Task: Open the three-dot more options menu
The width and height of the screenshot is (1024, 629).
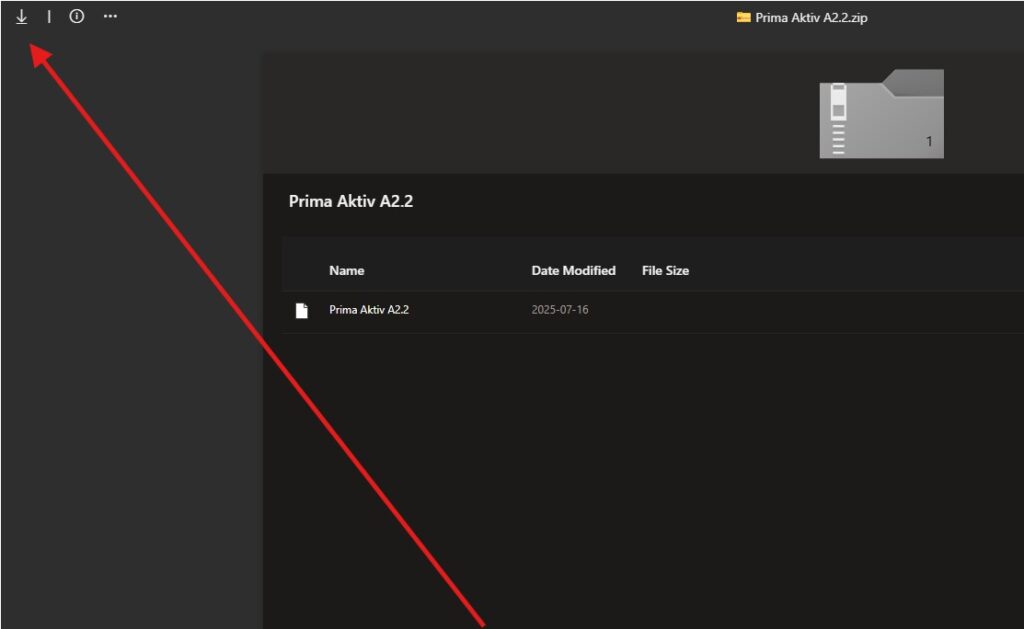Action: tap(110, 16)
